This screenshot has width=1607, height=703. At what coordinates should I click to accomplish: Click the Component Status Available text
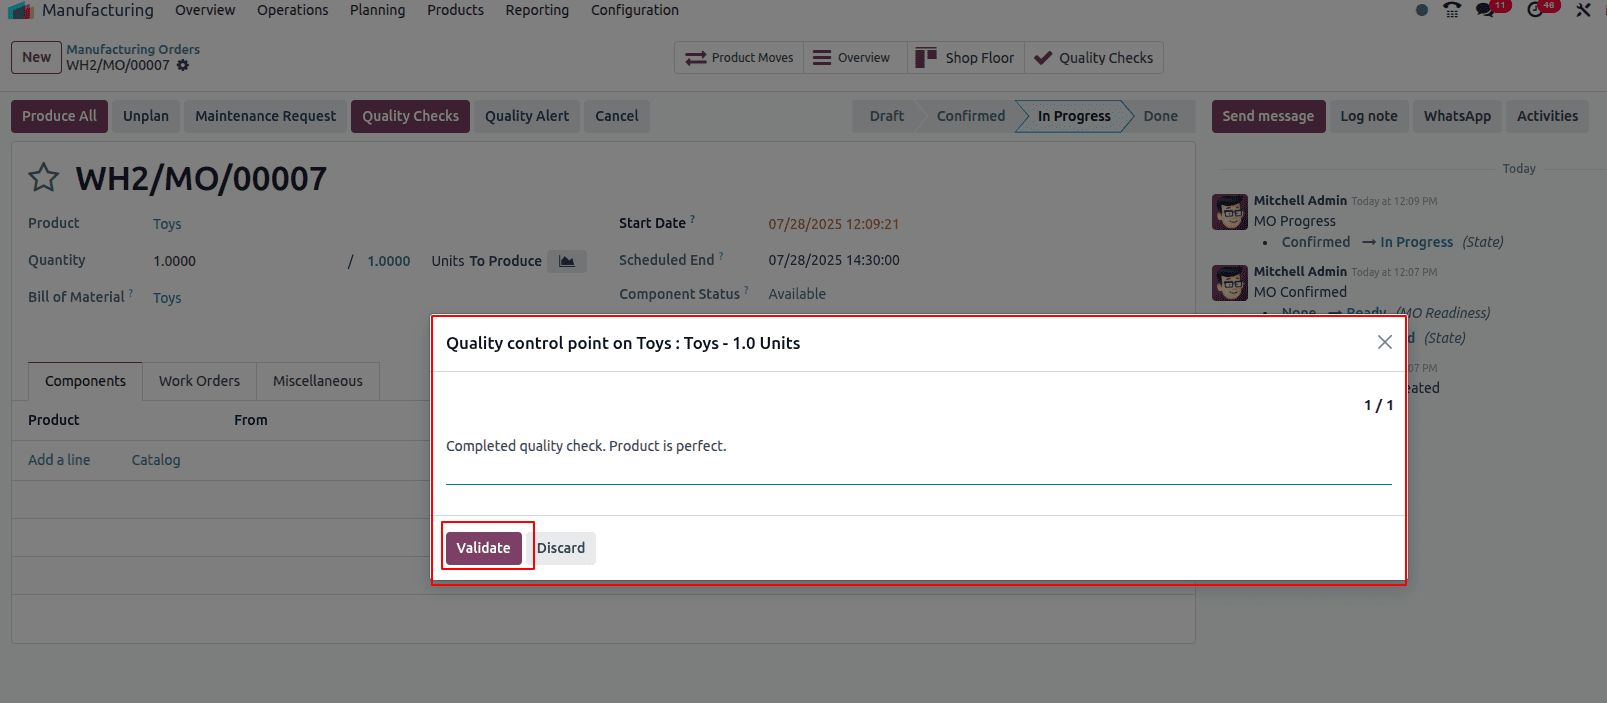coord(797,294)
